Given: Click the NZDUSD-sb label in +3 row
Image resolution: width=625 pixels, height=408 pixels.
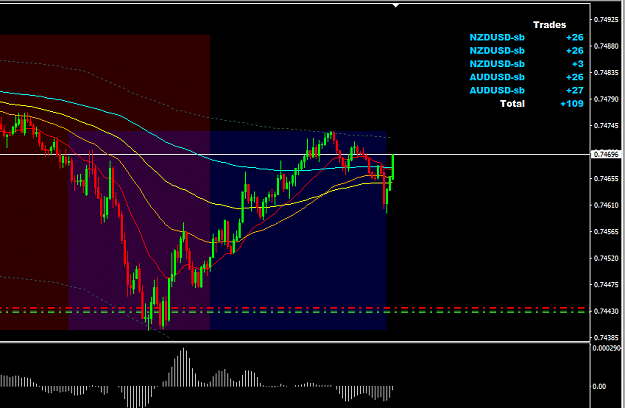Looking at the screenshot, I should pos(497,64).
